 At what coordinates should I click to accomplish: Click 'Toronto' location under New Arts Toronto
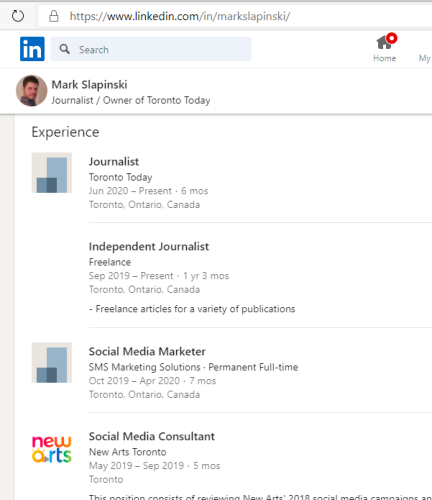coord(106,480)
